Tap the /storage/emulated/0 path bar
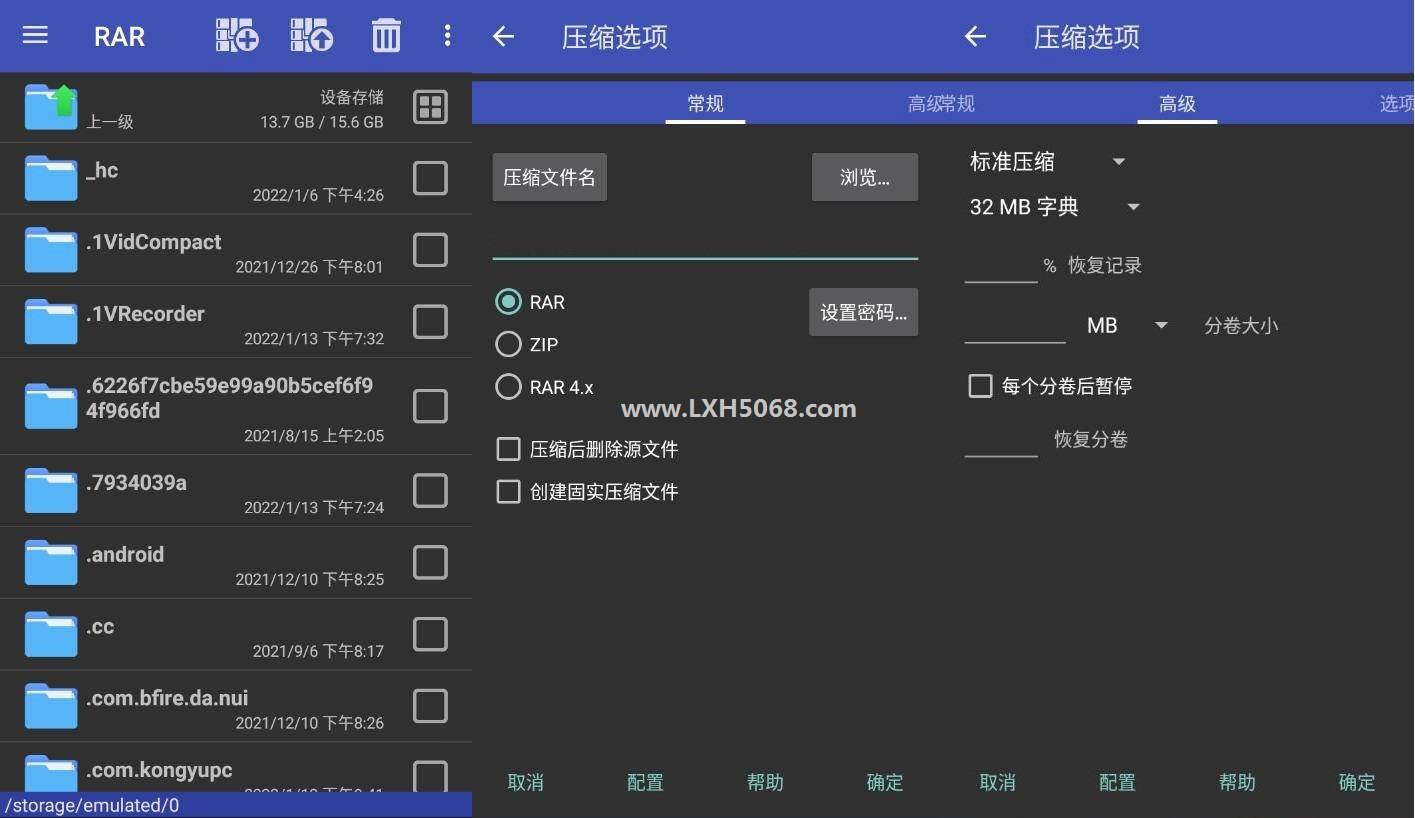 pyautogui.click(x=236, y=805)
